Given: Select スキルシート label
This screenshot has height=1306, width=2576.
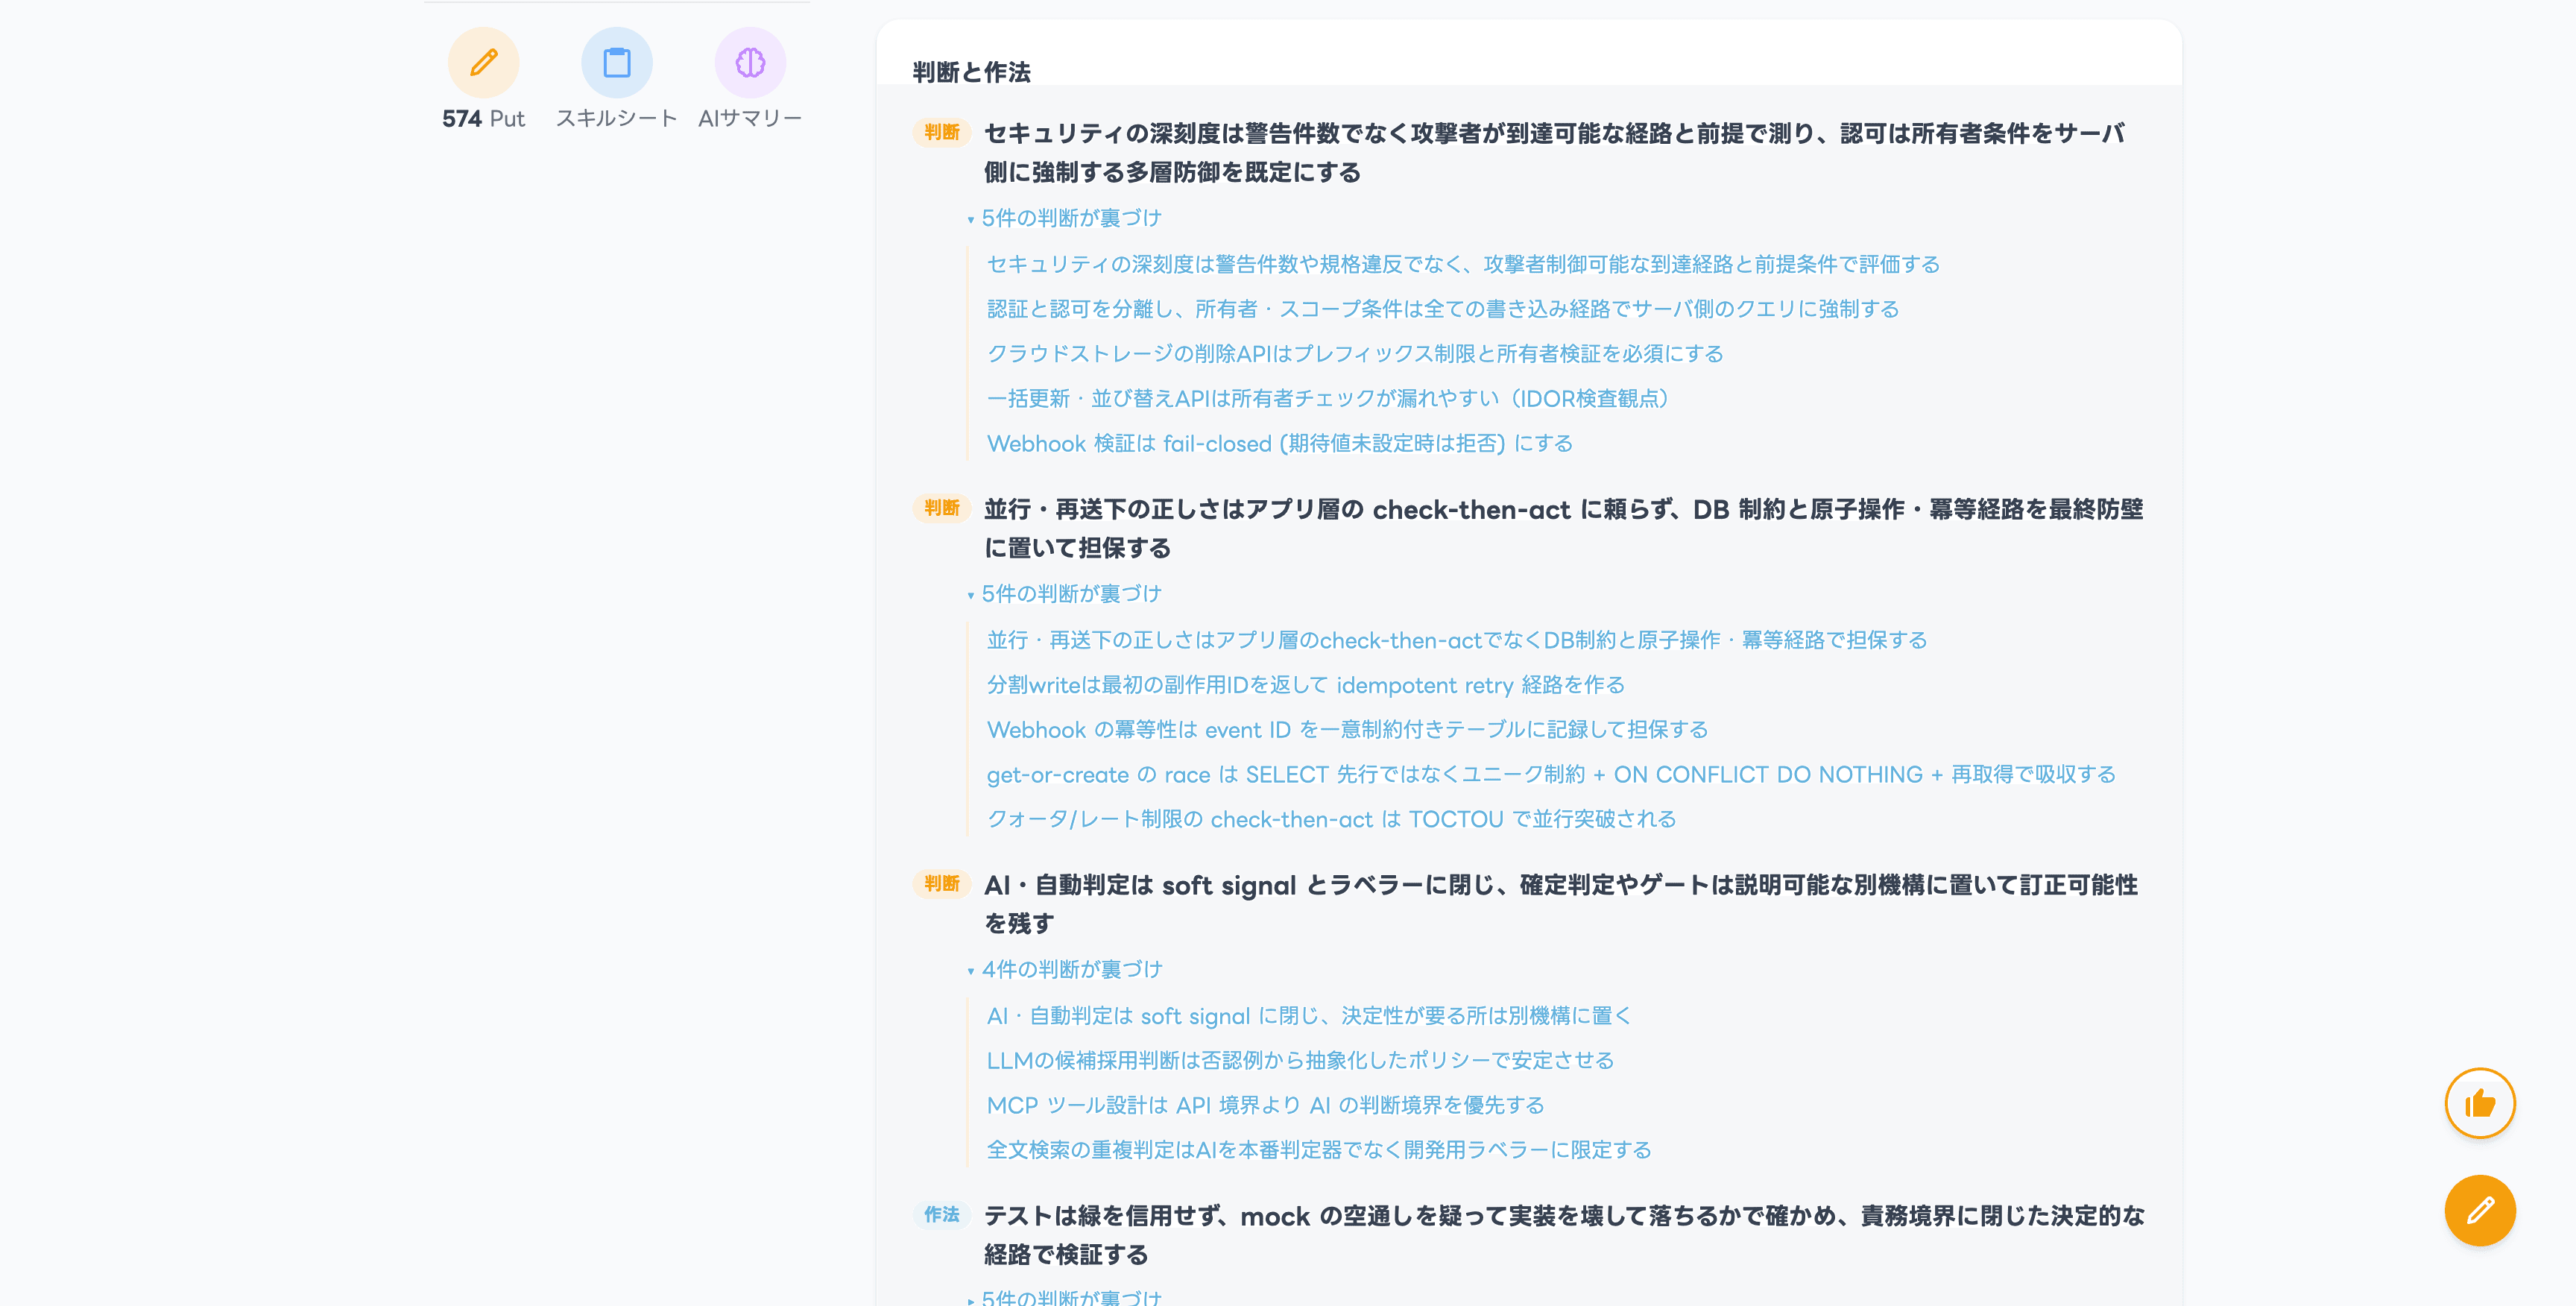Looking at the screenshot, I should pyautogui.click(x=616, y=118).
